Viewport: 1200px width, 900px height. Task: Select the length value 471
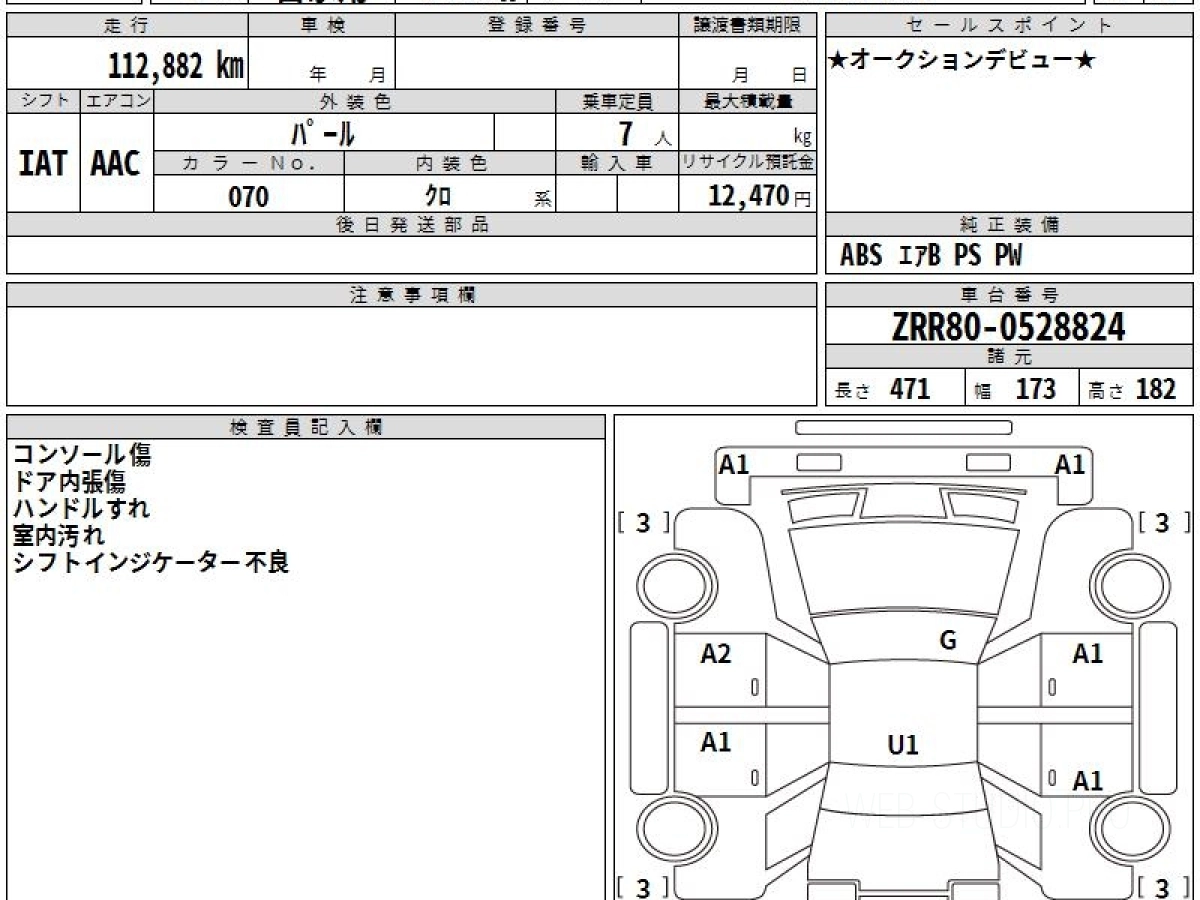(910, 389)
